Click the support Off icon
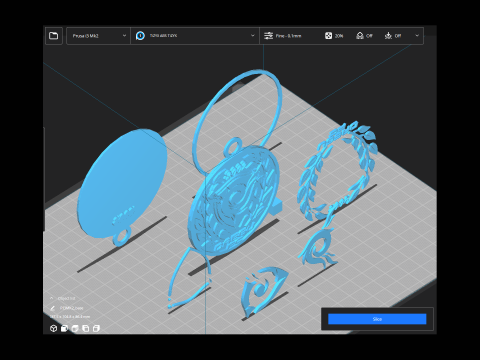 point(360,36)
